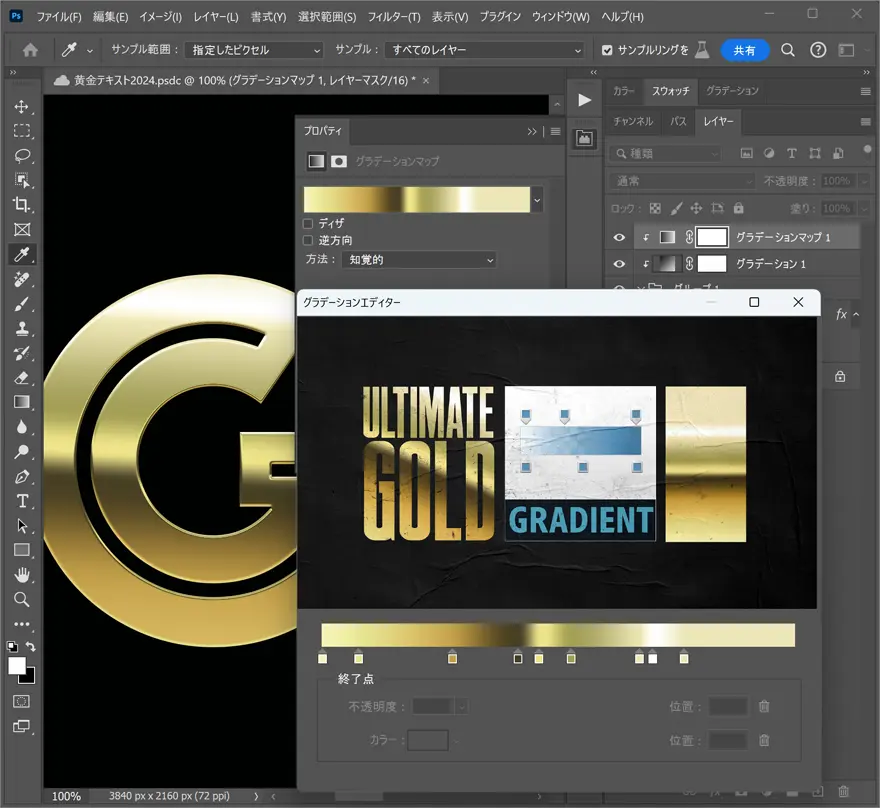Select the Blur tool

(22, 427)
